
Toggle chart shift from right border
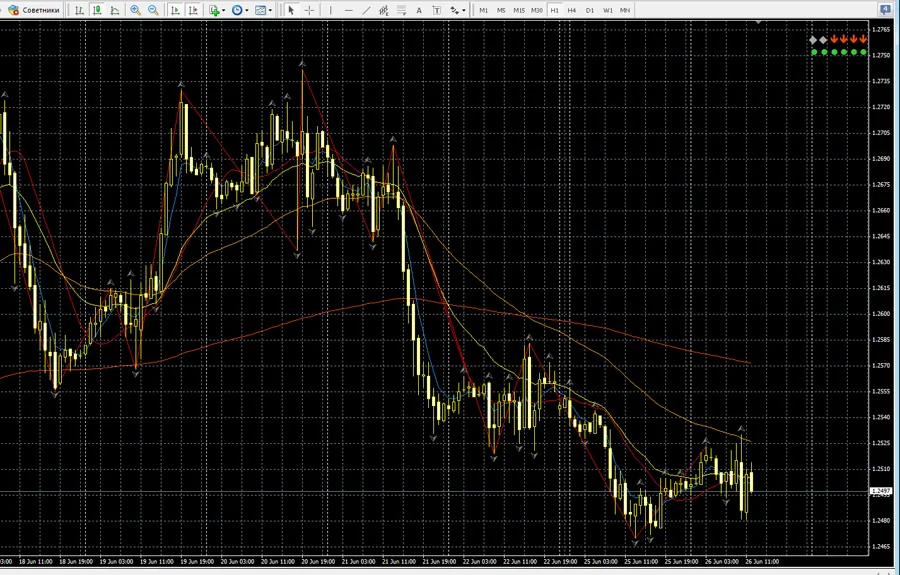(x=193, y=10)
